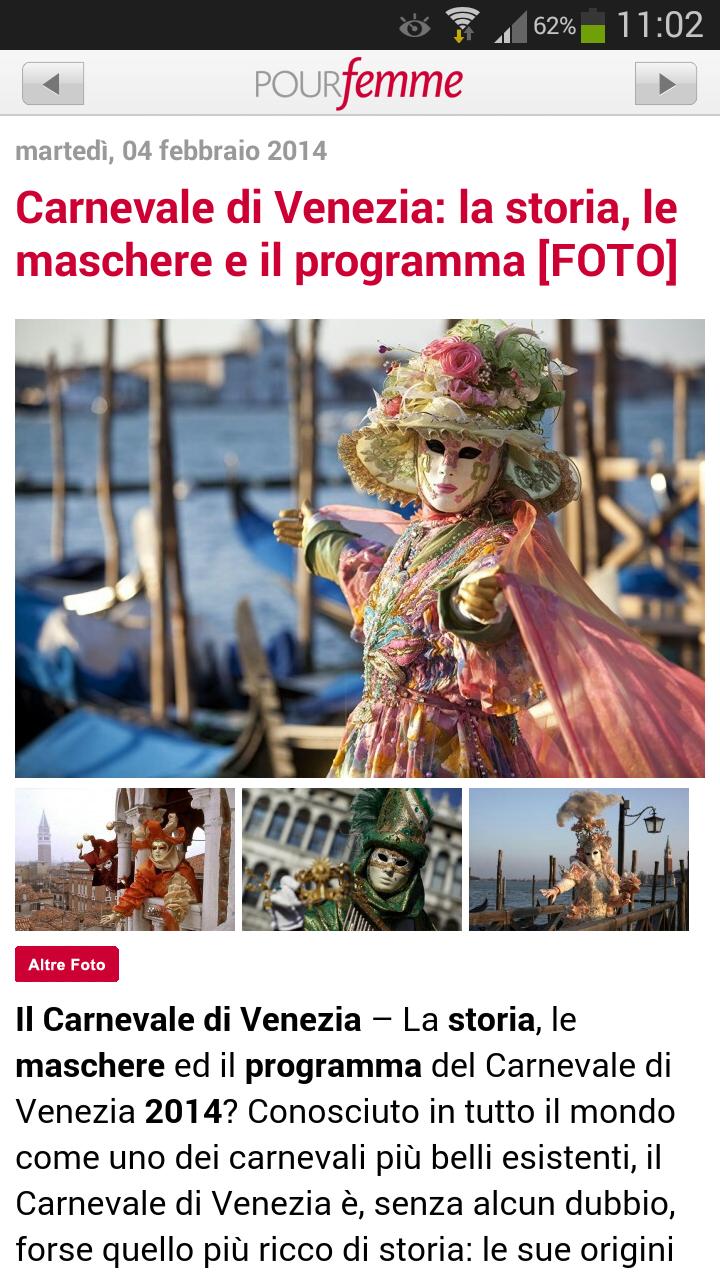Open thumbnail of mask by lamp post
The image size is (720, 1280).
(579, 859)
